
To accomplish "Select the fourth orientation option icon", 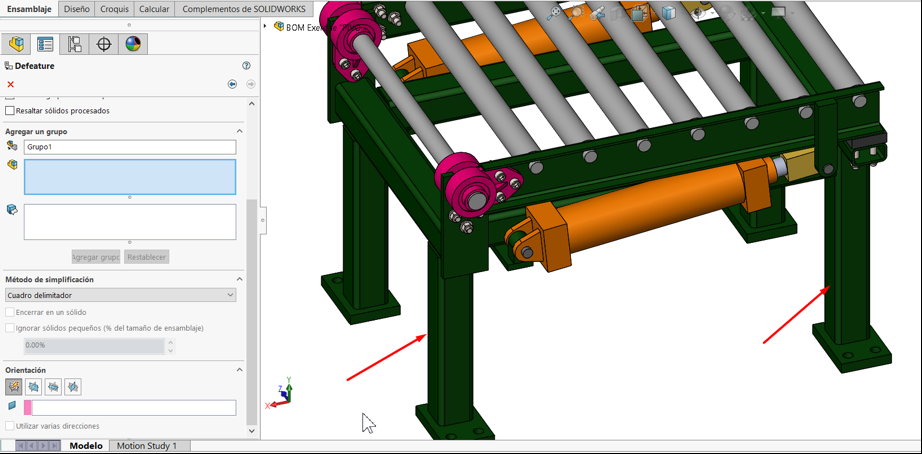I will 73,387.
